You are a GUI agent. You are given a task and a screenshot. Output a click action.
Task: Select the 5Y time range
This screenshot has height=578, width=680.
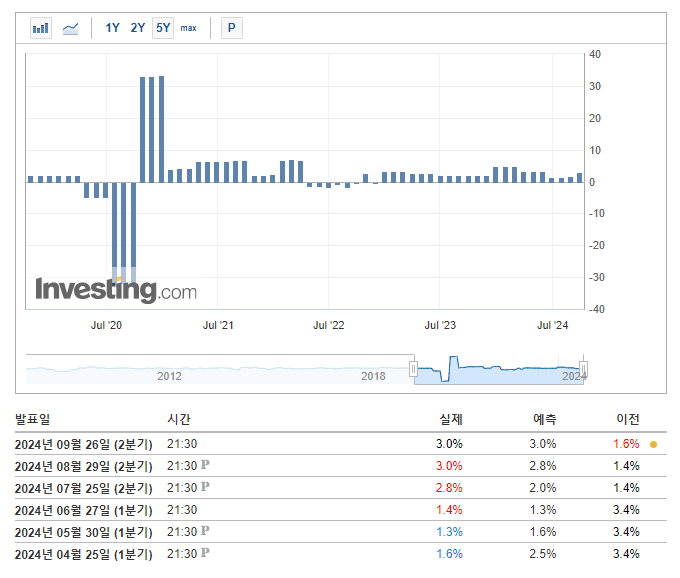[x=163, y=28]
